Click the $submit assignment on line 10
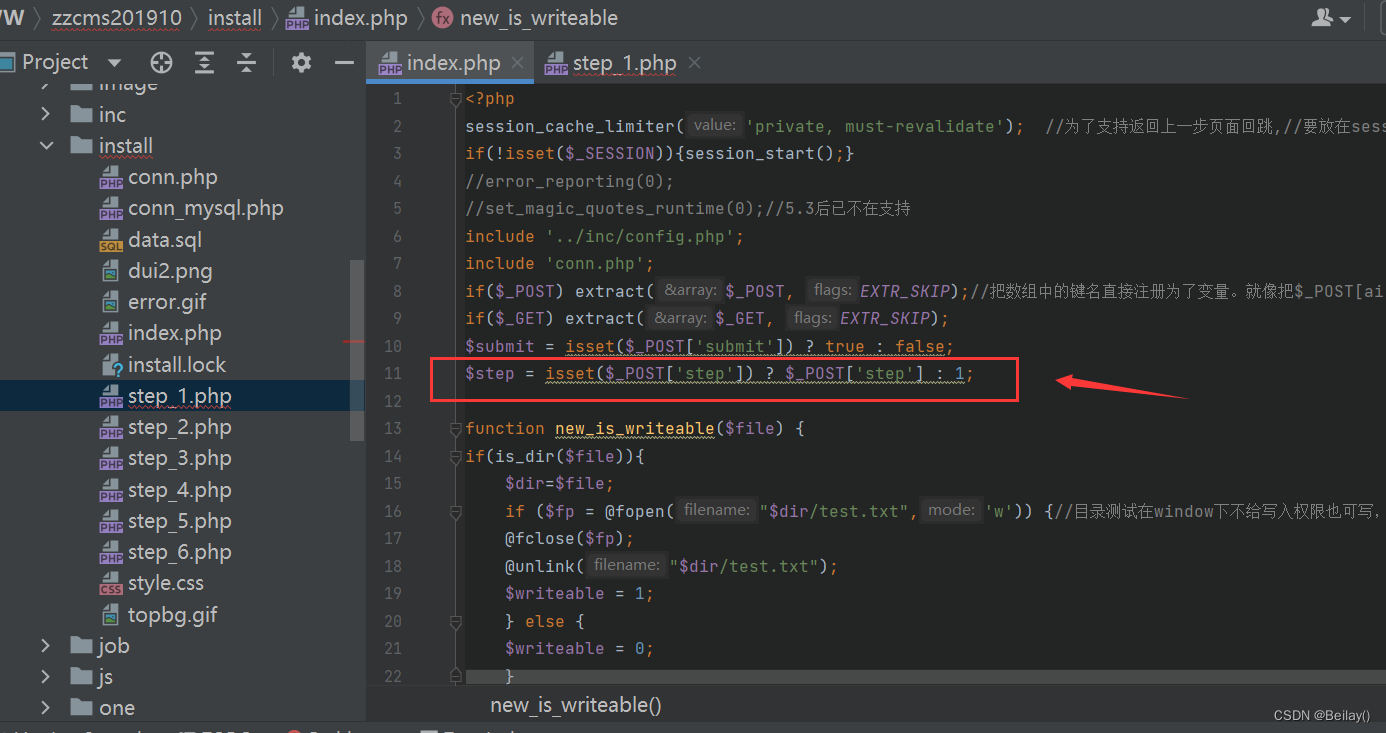Image resolution: width=1386 pixels, height=733 pixels. (x=709, y=346)
